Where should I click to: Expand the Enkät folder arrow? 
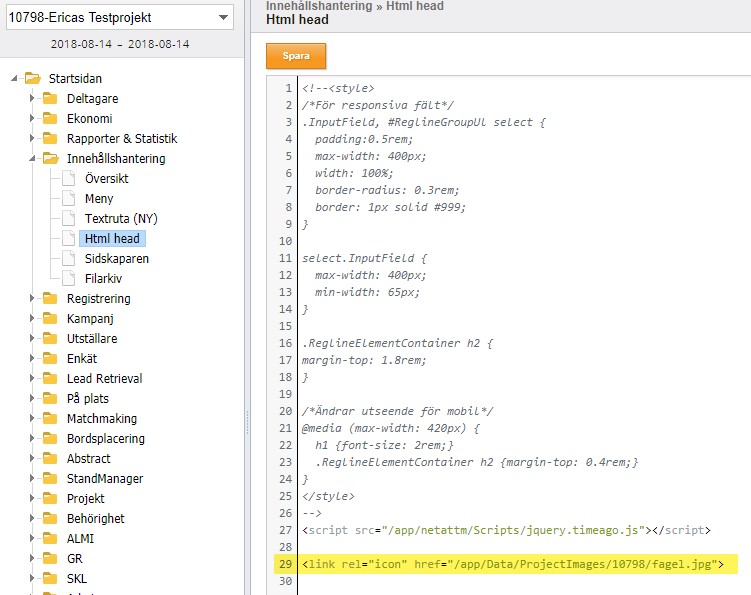[32, 358]
